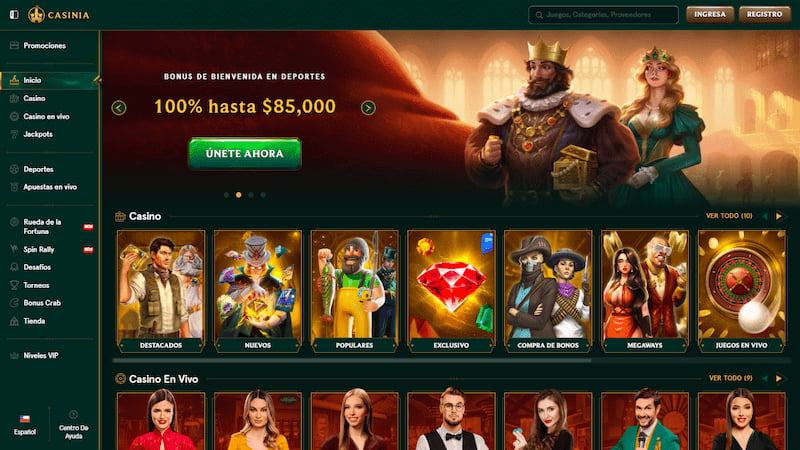Click the ÚNETE AHORA button
Viewport: 800px width, 450px height.
(245, 154)
